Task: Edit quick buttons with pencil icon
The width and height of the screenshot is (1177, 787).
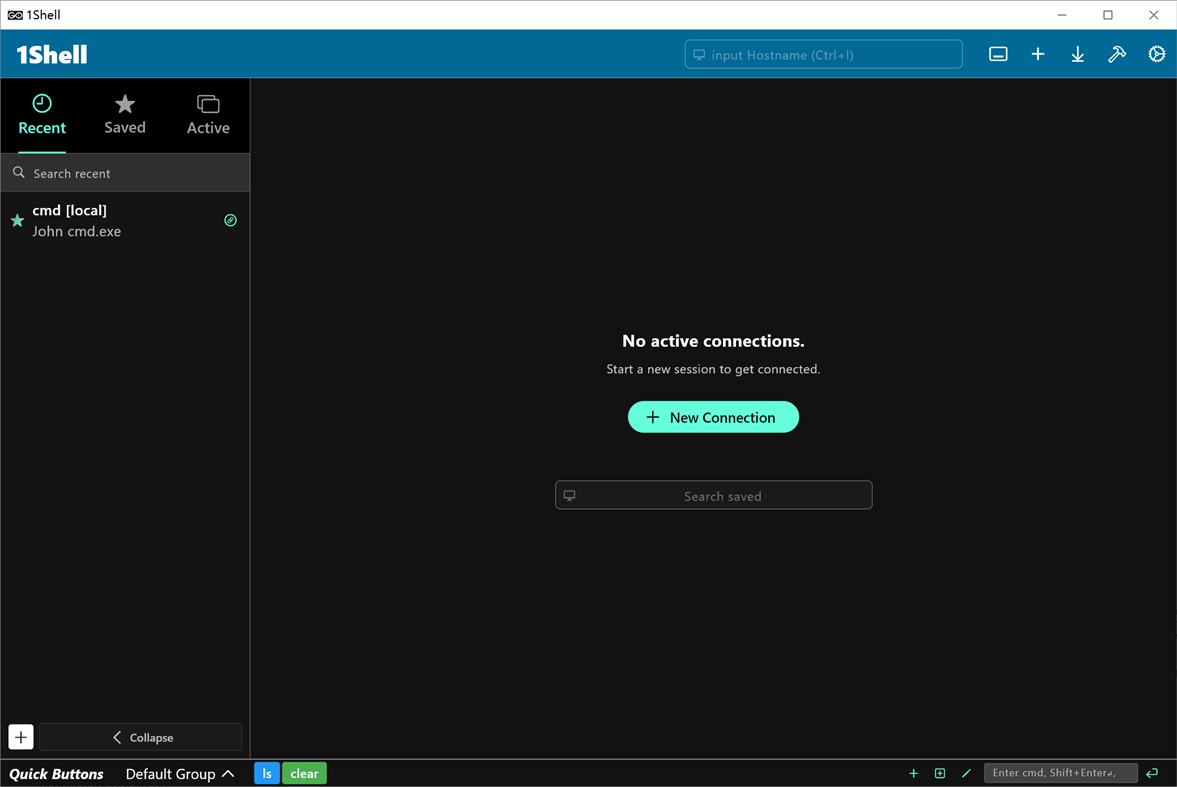Action: [x=966, y=773]
